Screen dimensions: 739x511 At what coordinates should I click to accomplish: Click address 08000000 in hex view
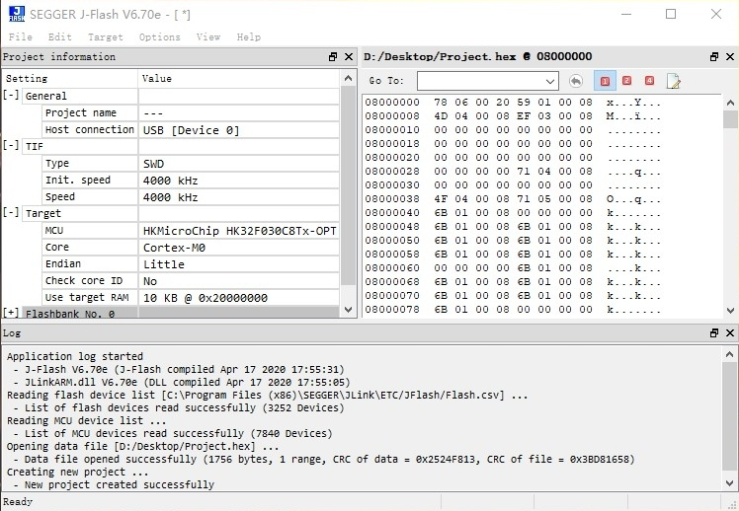click(x=392, y=102)
